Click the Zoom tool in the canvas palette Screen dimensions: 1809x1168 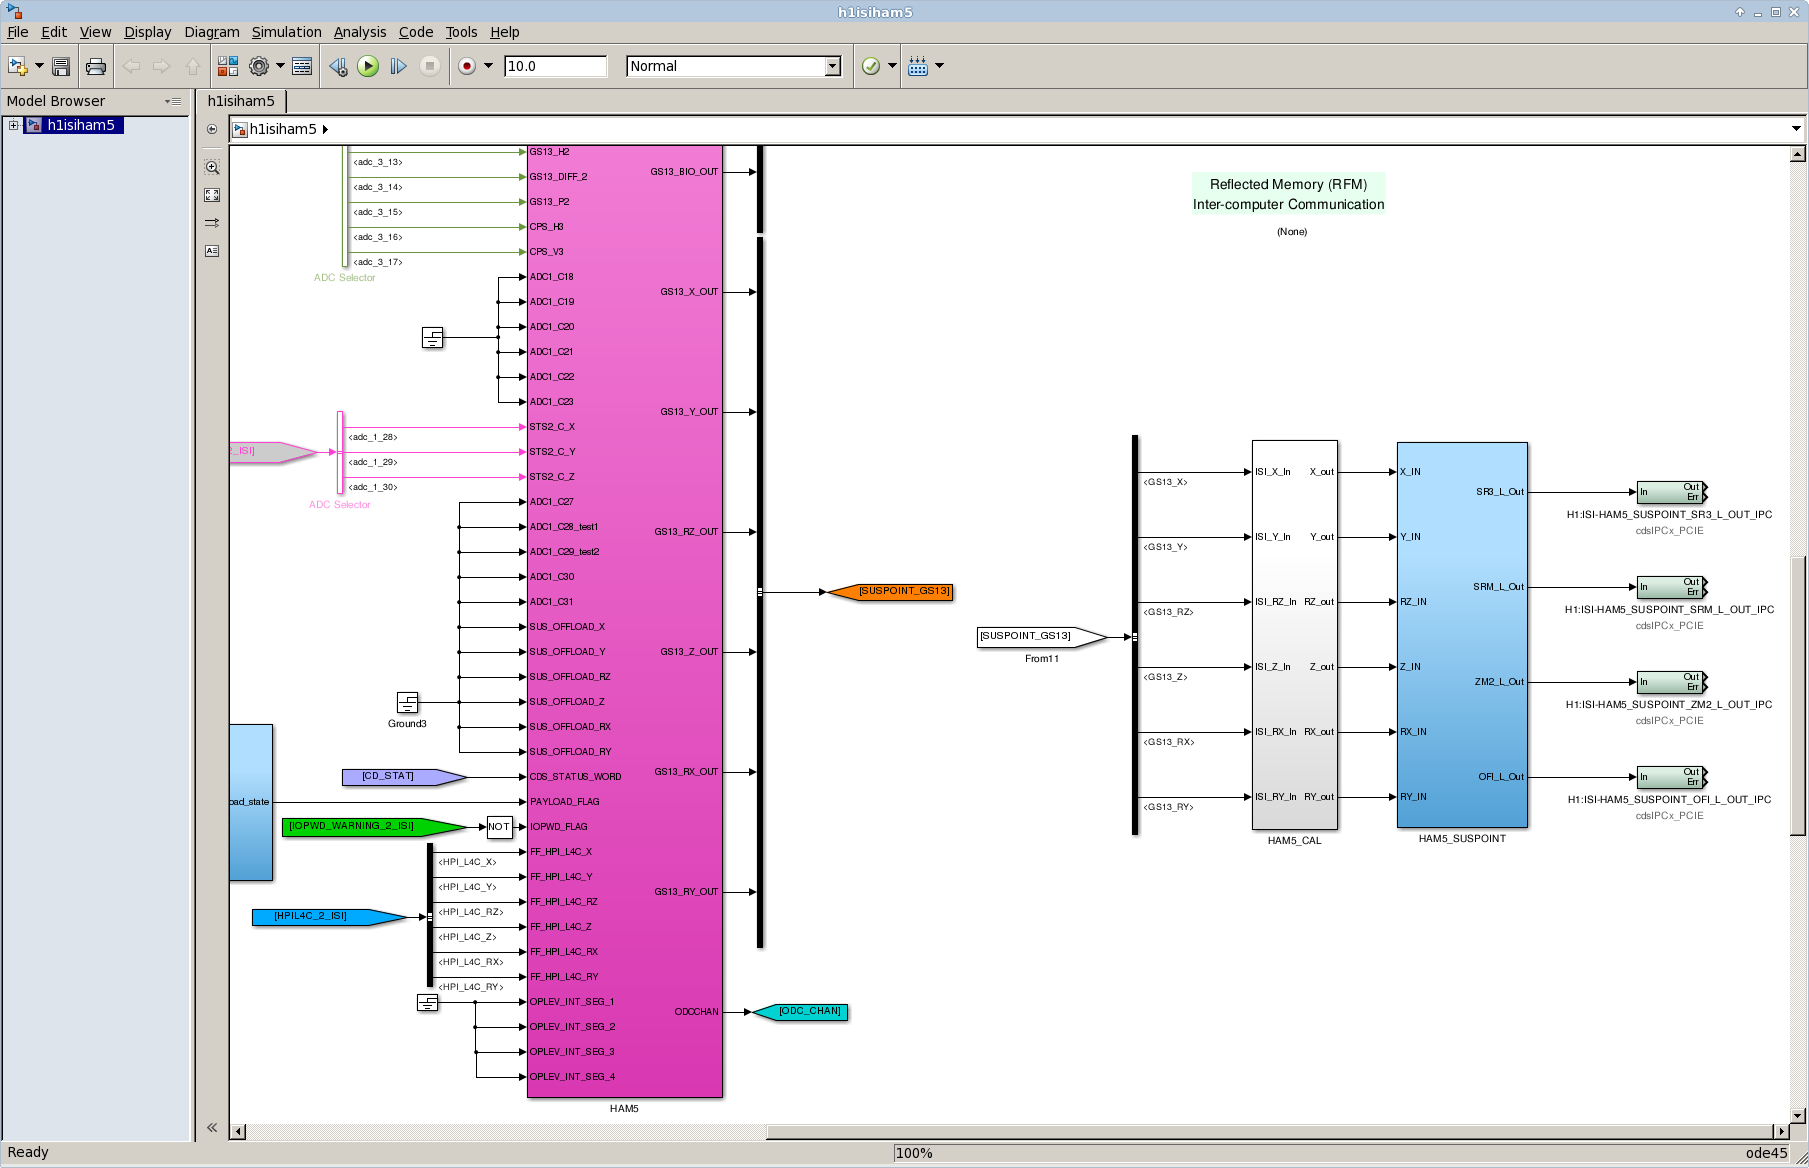[212, 168]
